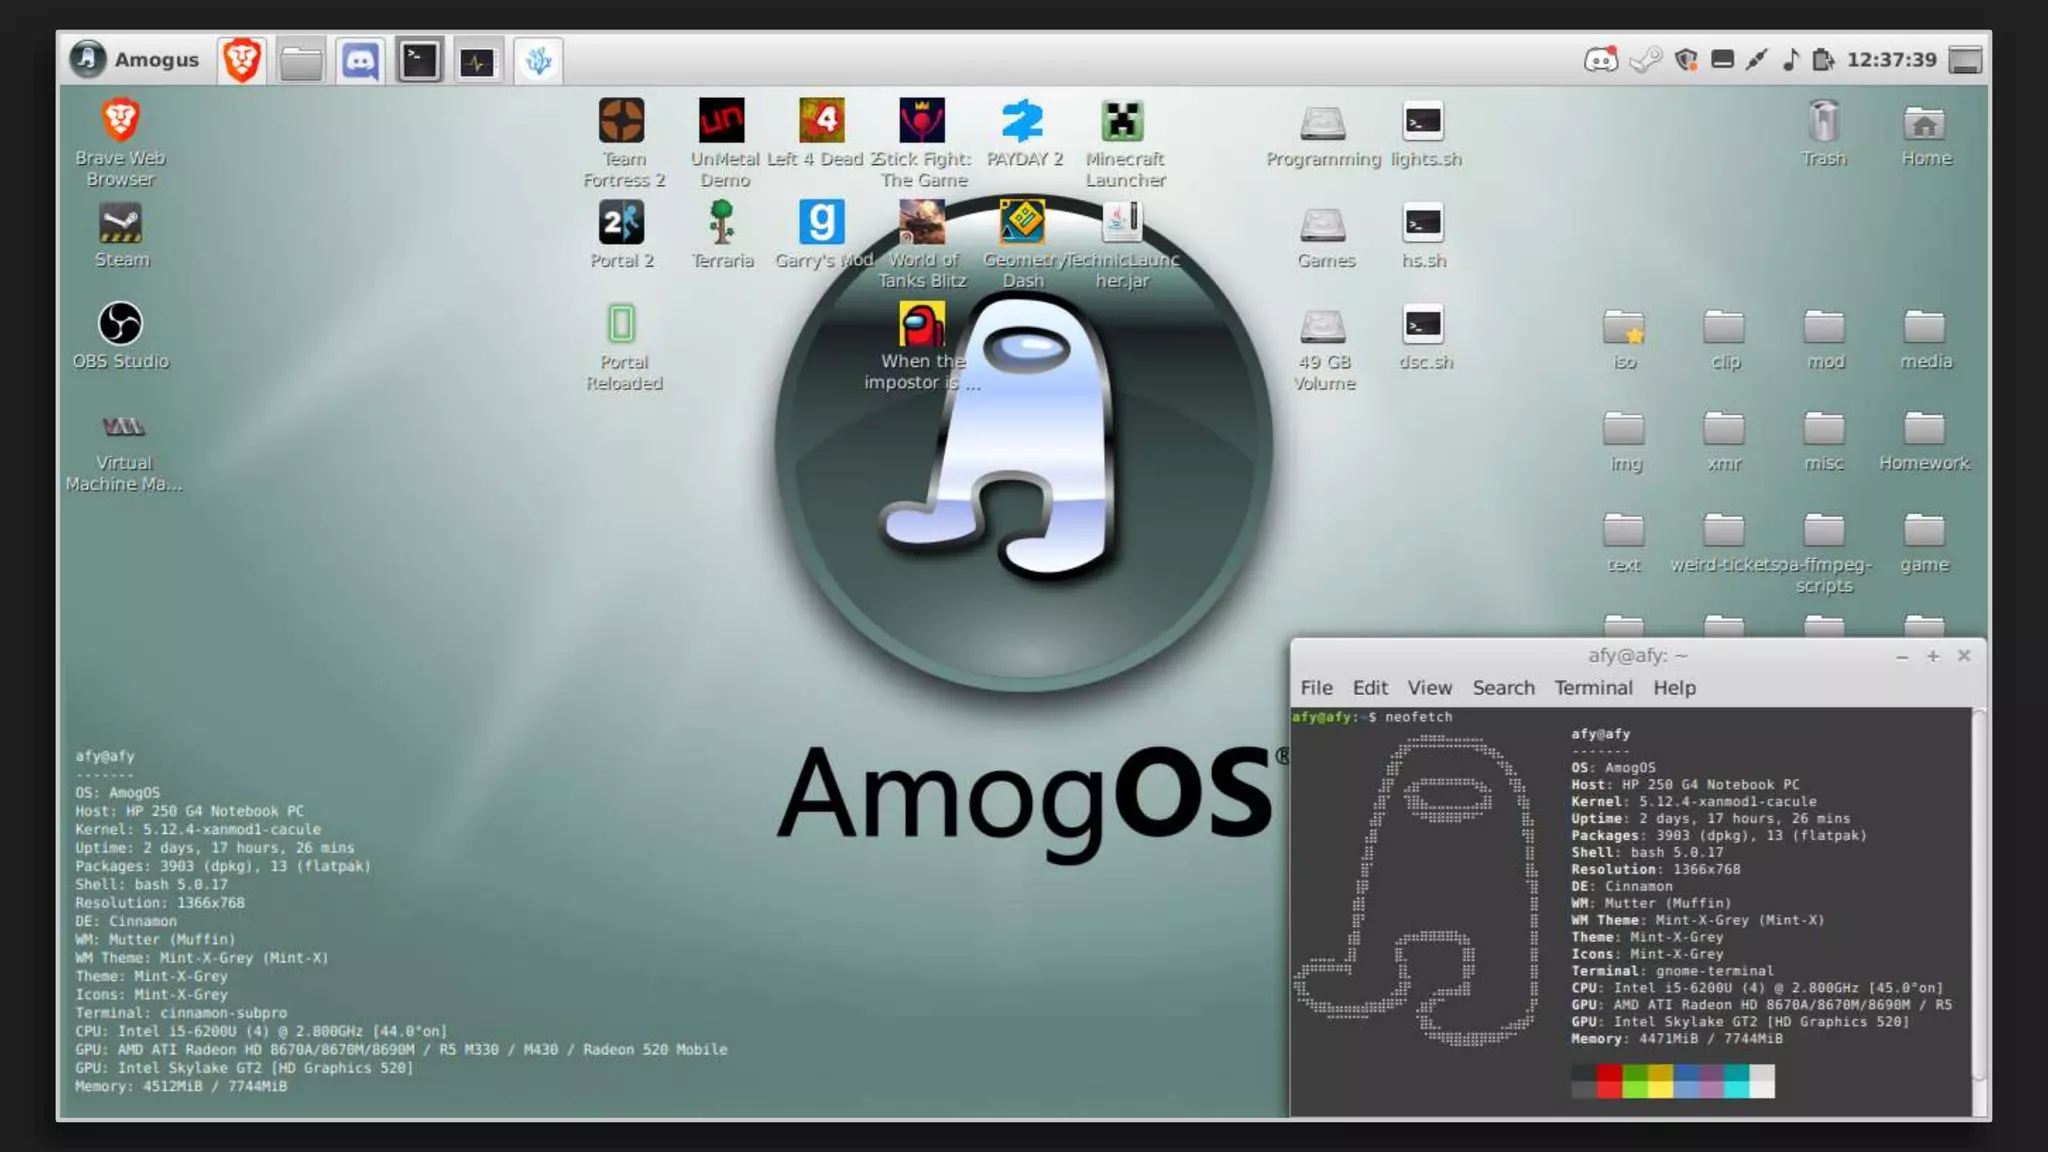Launch OBS Studio from the desktop

121,325
